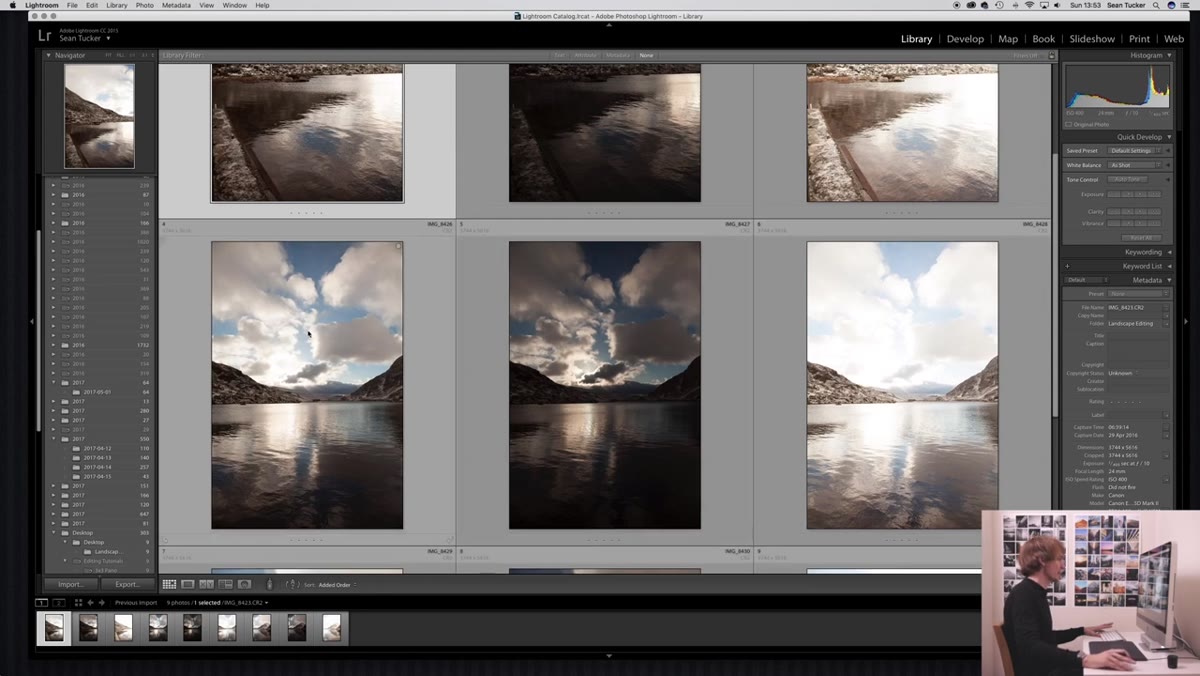This screenshot has height=676, width=1200.
Task: Open Wi-Fi status menu icon
Action: (x=1029, y=5)
